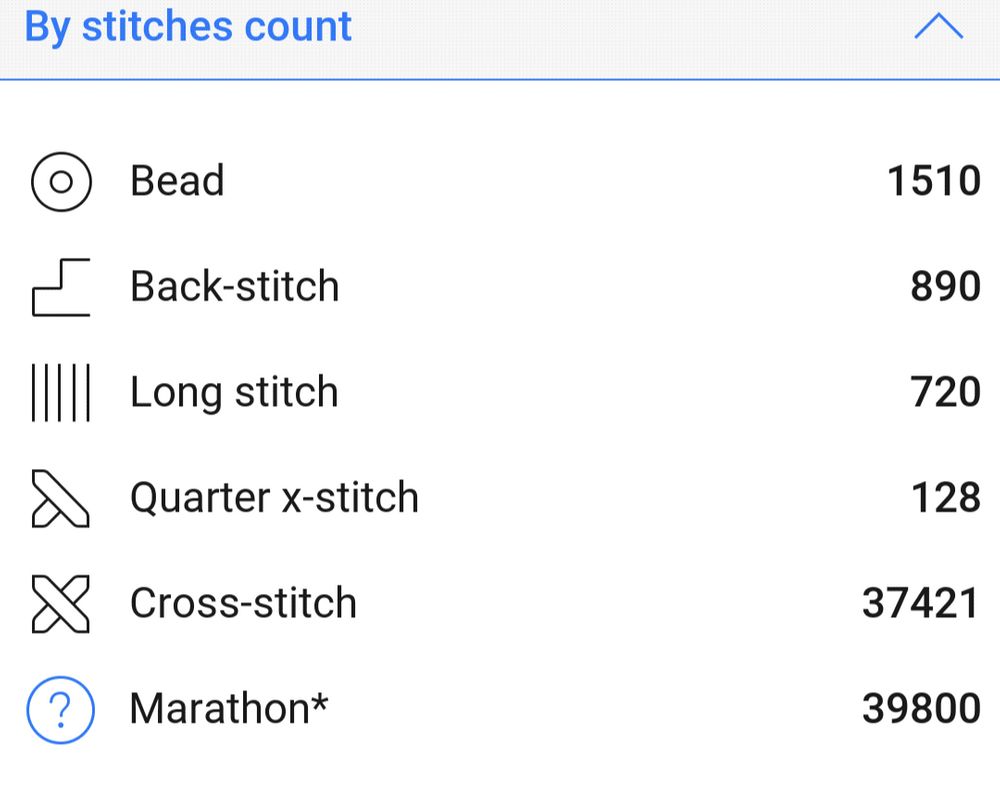Click the Bead circle icon
Viewport: 1000px width, 807px height.
[61, 183]
